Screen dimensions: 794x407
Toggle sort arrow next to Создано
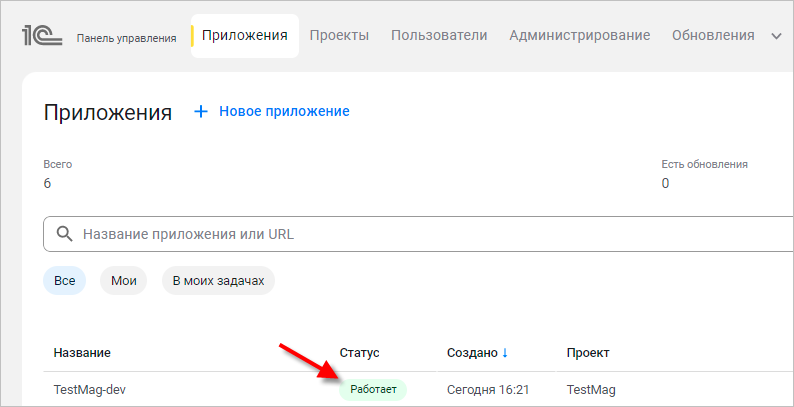pyautogui.click(x=504, y=353)
